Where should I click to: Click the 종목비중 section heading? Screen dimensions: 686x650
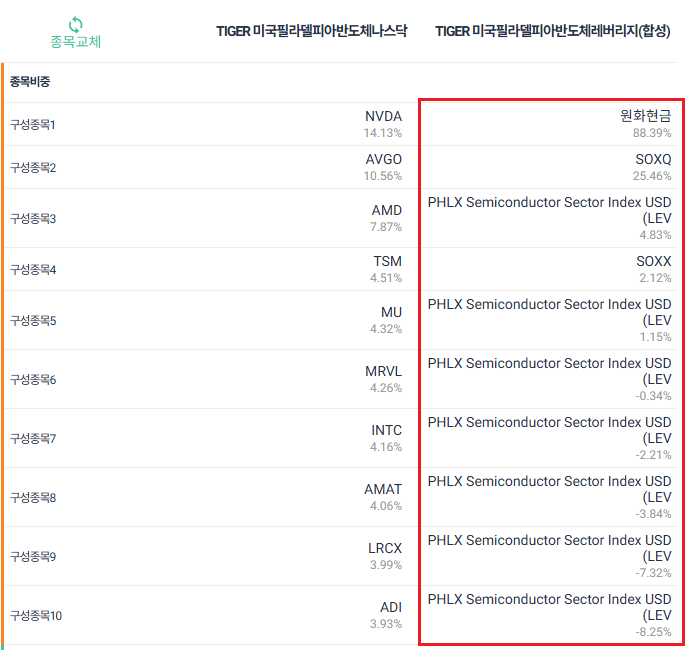point(30,81)
